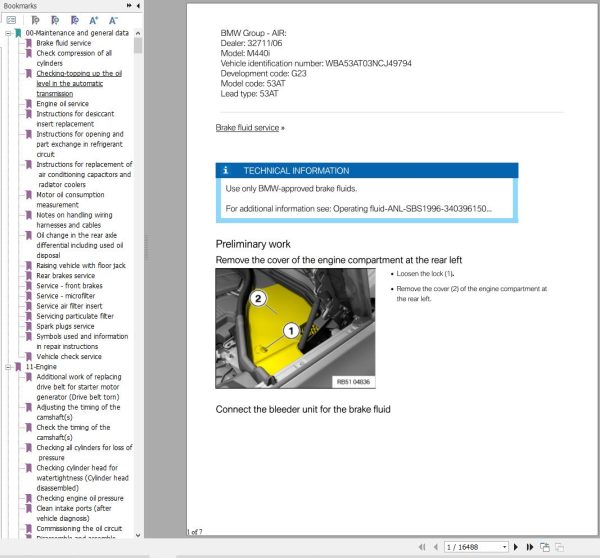Click the bookmark icon beside Vehicle check service

click(29, 356)
